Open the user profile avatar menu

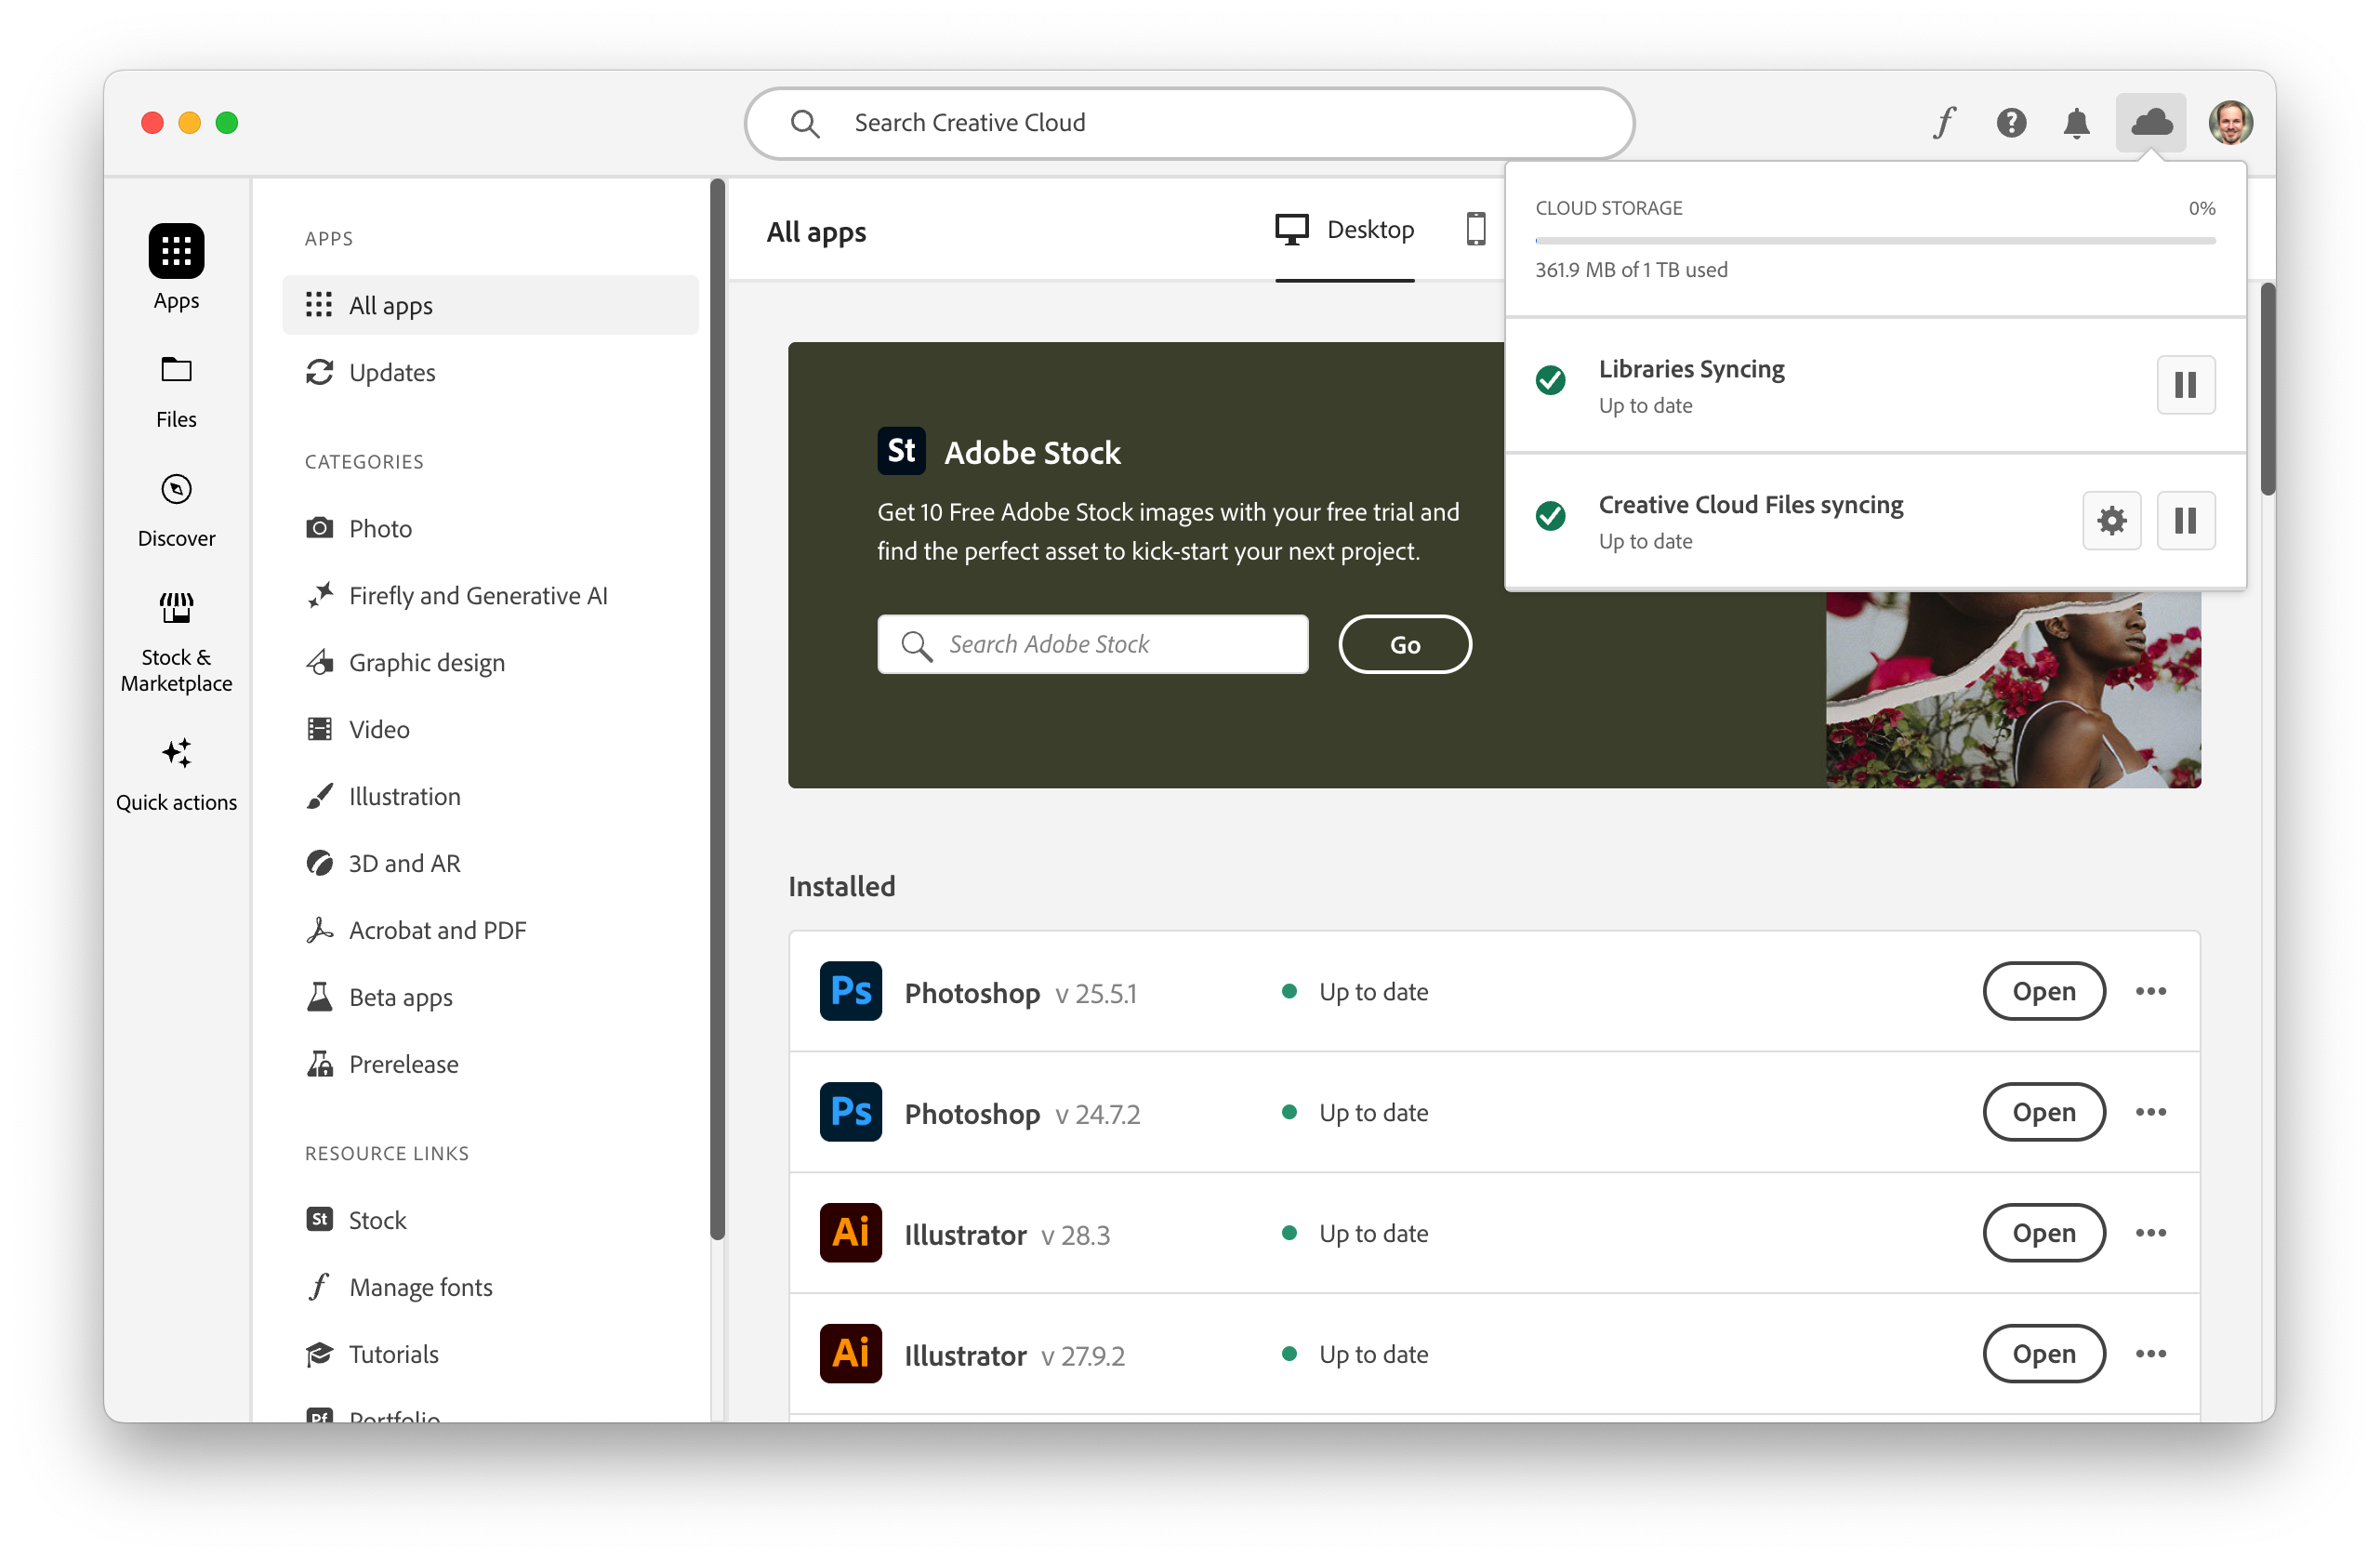[2230, 123]
